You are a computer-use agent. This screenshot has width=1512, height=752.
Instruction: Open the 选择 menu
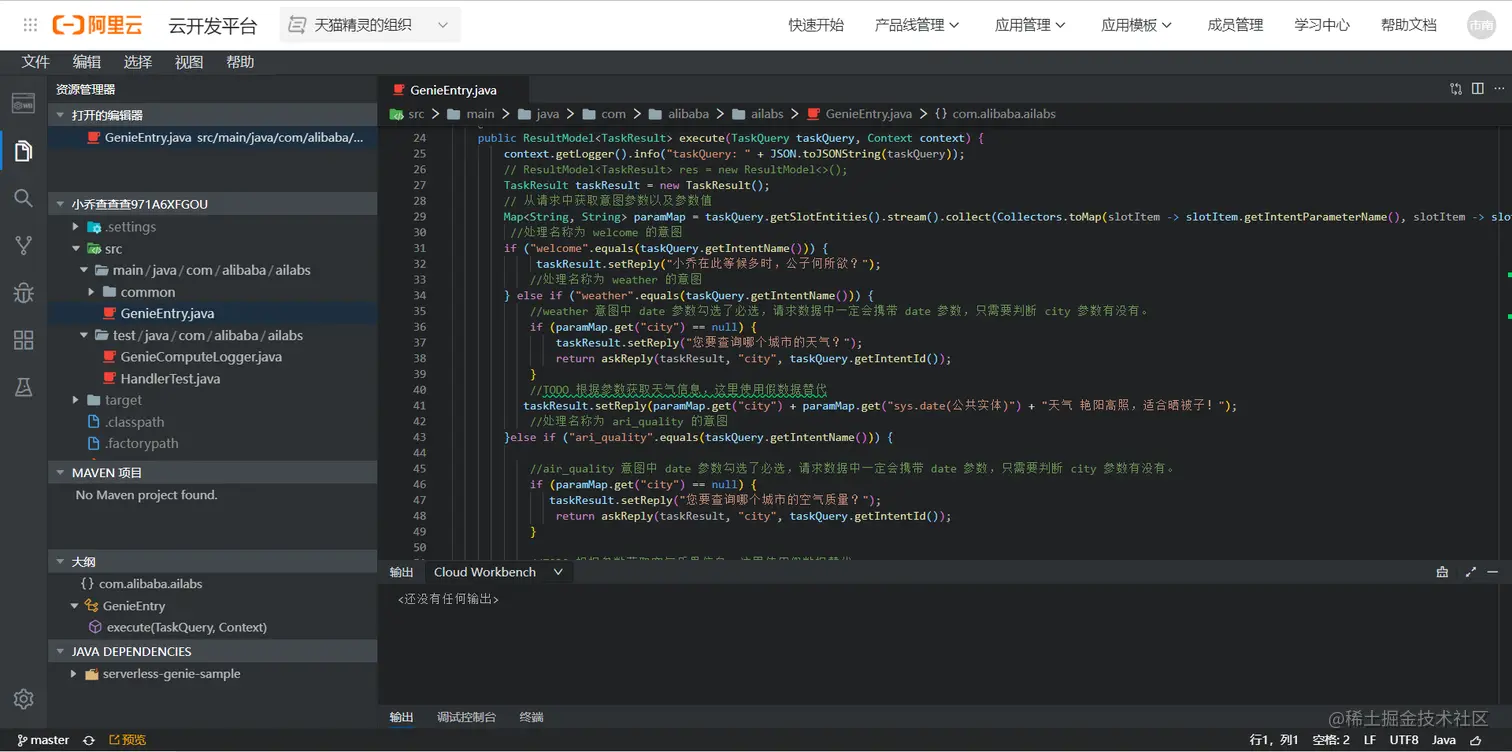(138, 62)
